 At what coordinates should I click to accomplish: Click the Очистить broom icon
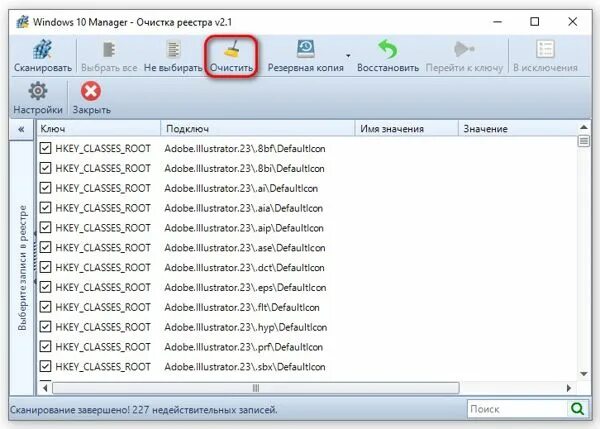pyautogui.click(x=232, y=49)
